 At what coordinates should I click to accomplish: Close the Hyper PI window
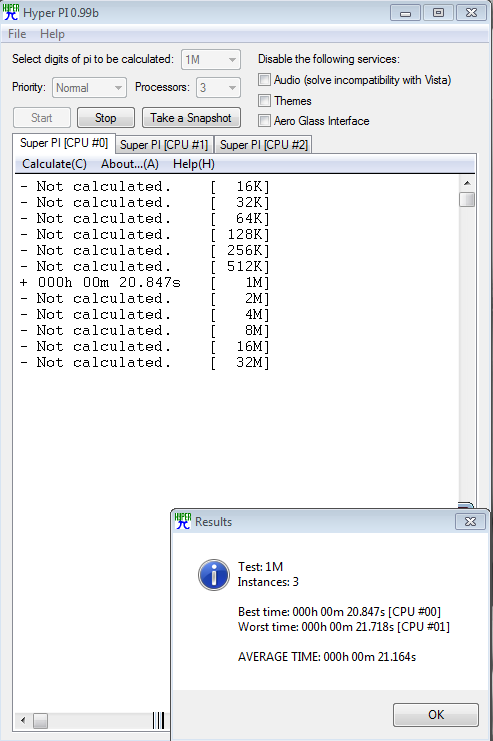[471, 12]
